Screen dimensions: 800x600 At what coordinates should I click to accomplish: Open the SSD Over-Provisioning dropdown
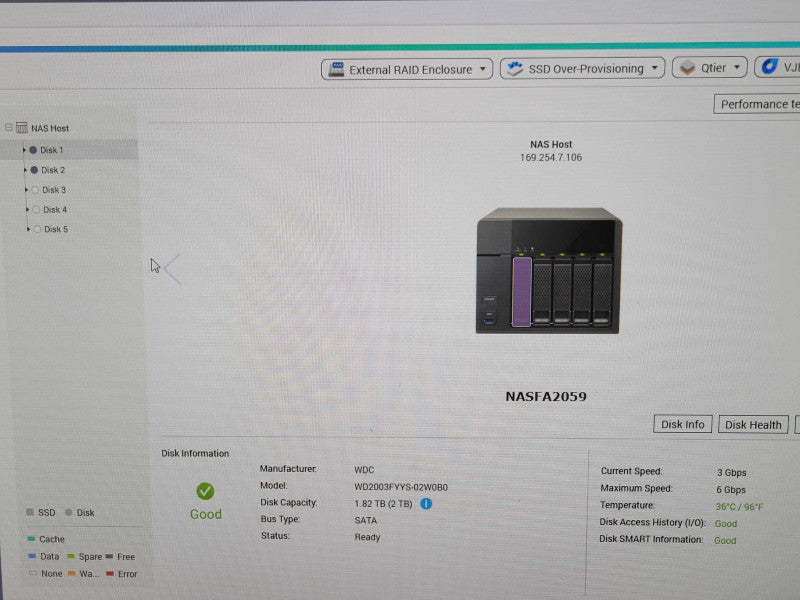coord(582,68)
